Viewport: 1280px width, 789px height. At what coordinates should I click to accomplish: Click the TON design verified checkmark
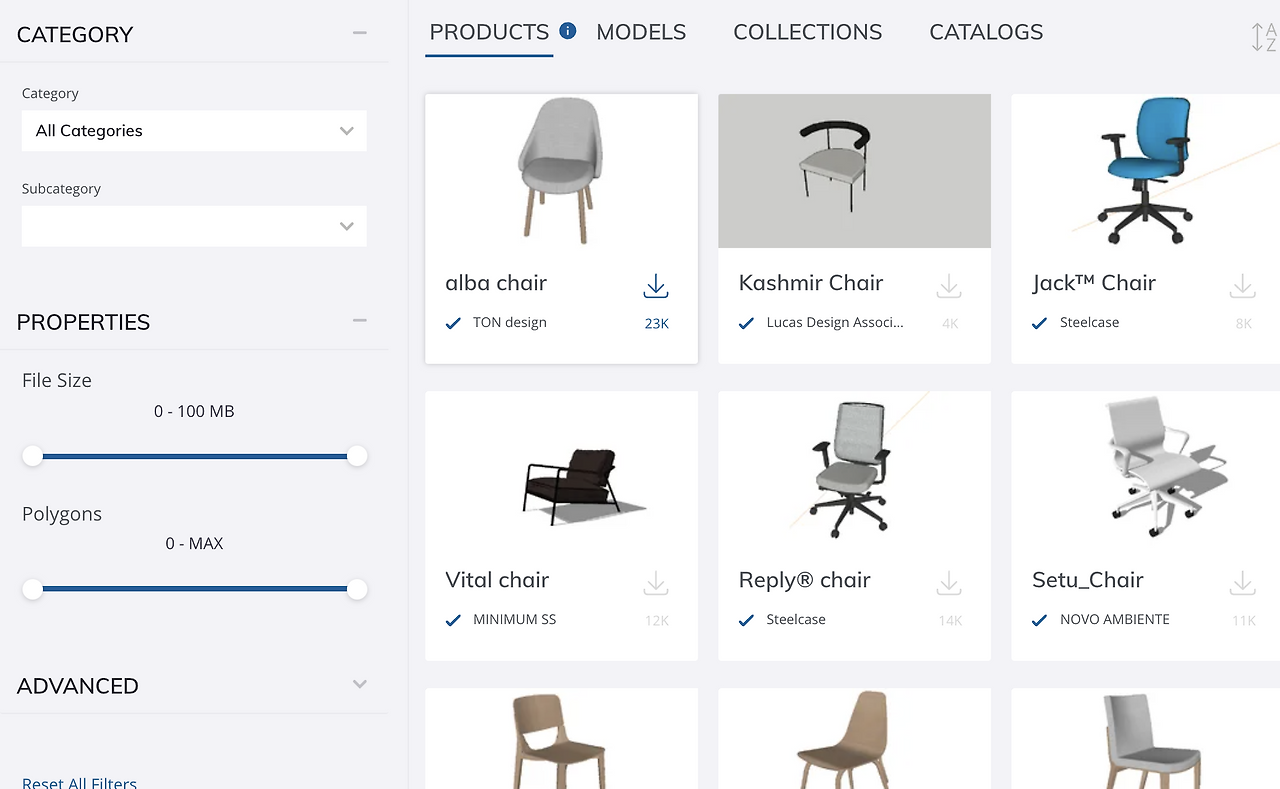453,323
